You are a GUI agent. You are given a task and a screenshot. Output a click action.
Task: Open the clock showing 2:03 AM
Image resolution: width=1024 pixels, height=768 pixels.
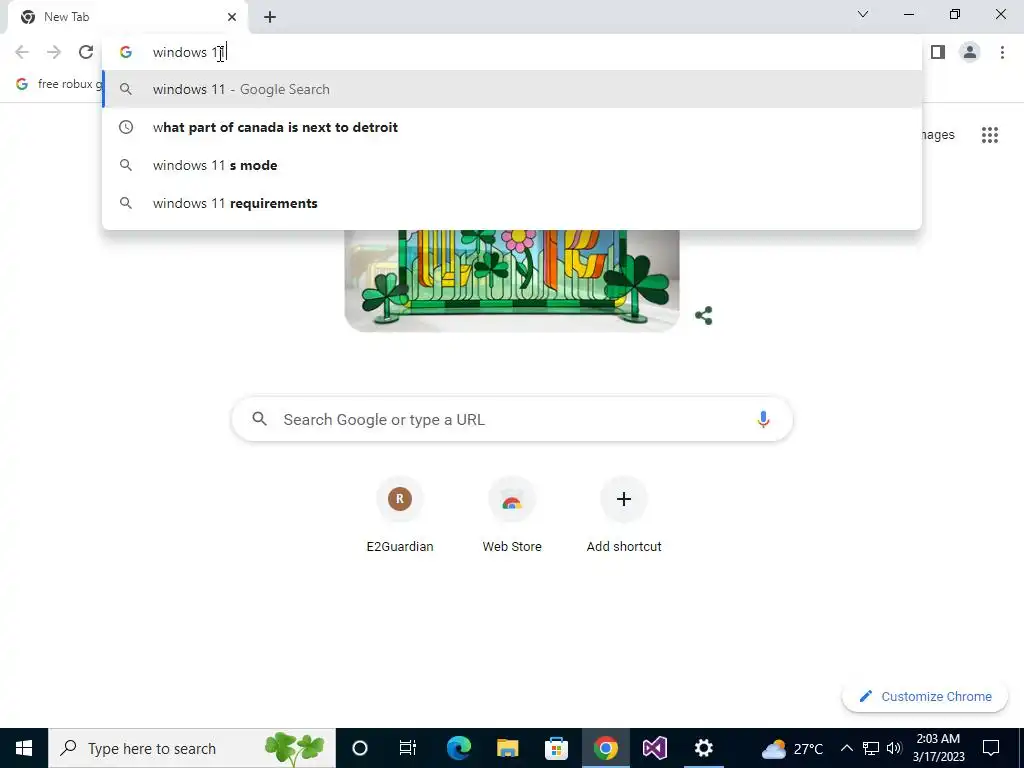point(938,748)
